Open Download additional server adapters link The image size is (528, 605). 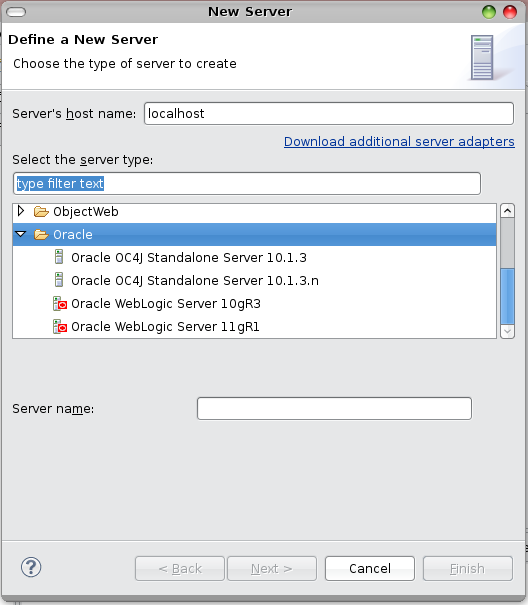click(x=399, y=142)
